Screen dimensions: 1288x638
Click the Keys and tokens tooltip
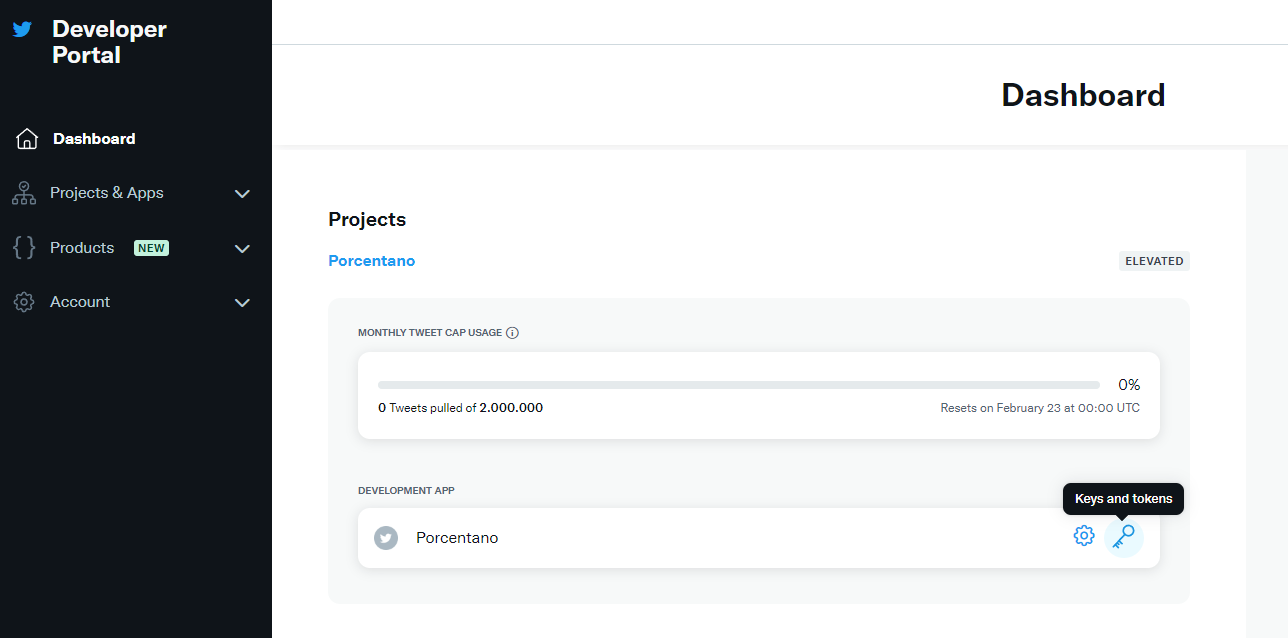1123,499
